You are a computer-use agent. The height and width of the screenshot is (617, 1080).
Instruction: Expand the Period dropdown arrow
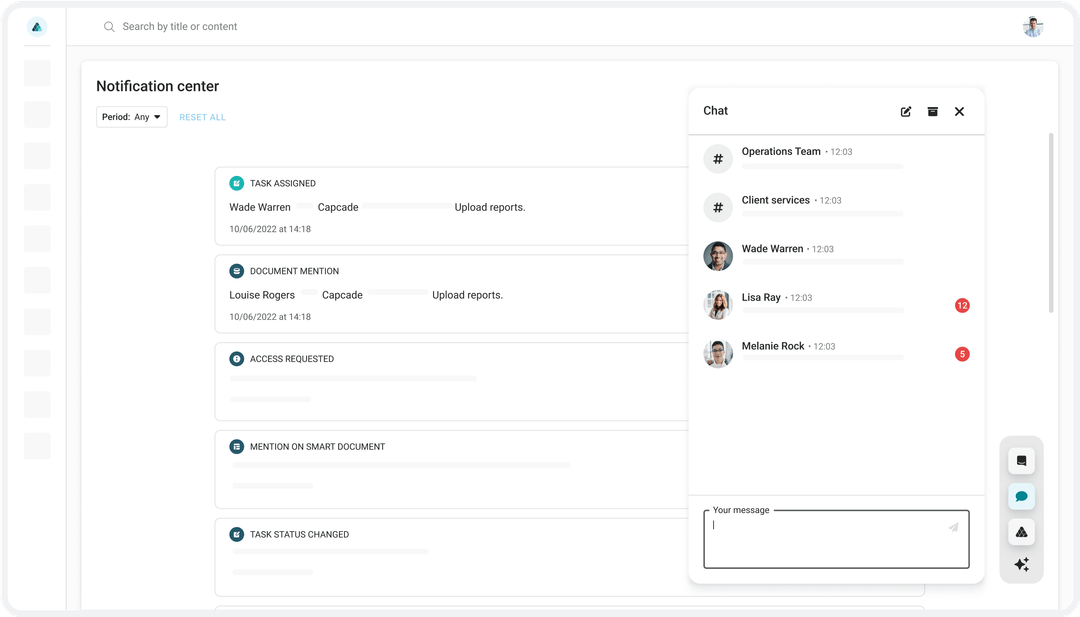[x=158, y=116]
